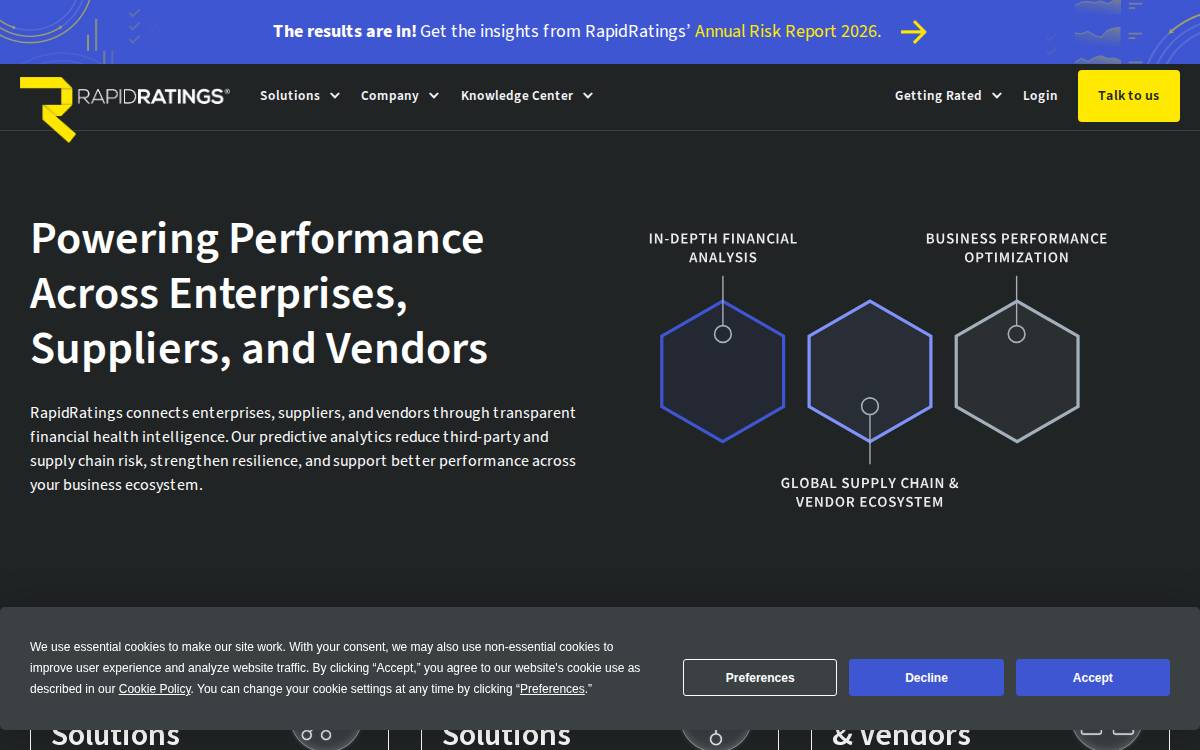Open cookie Preferences button
1200x750 pixels.
760,678
